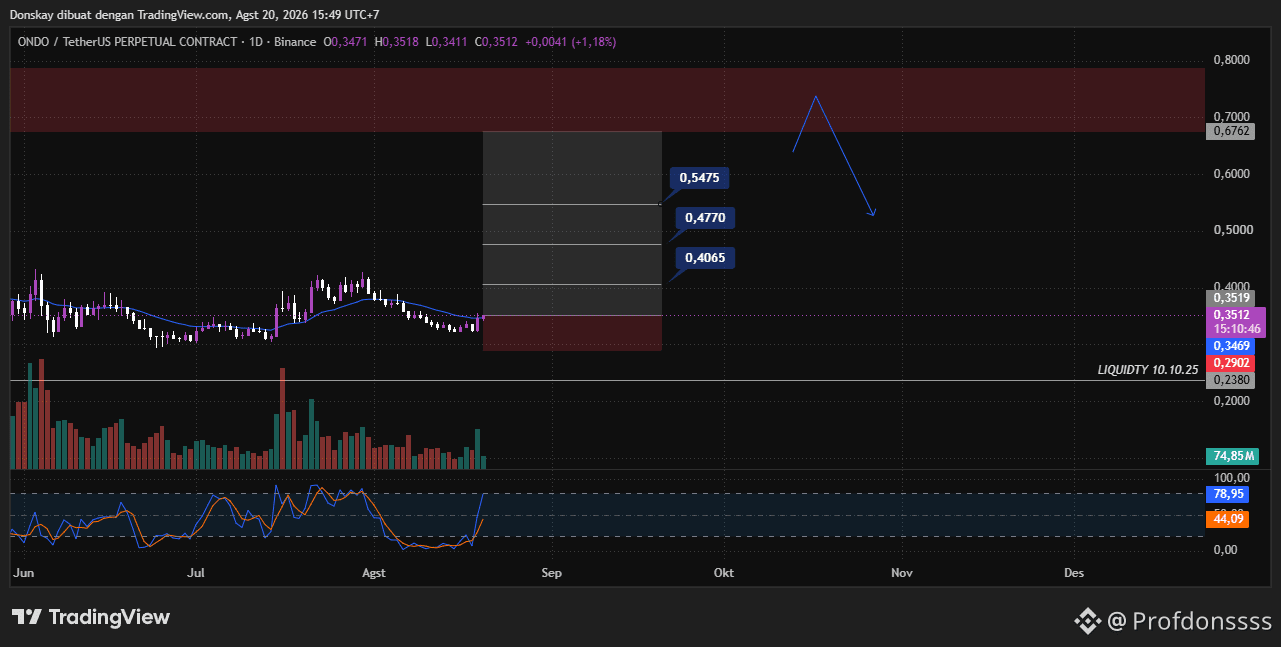Click the change value +0,0041 (+1,18%)
1281x647 pixels.
click(570, 42)
